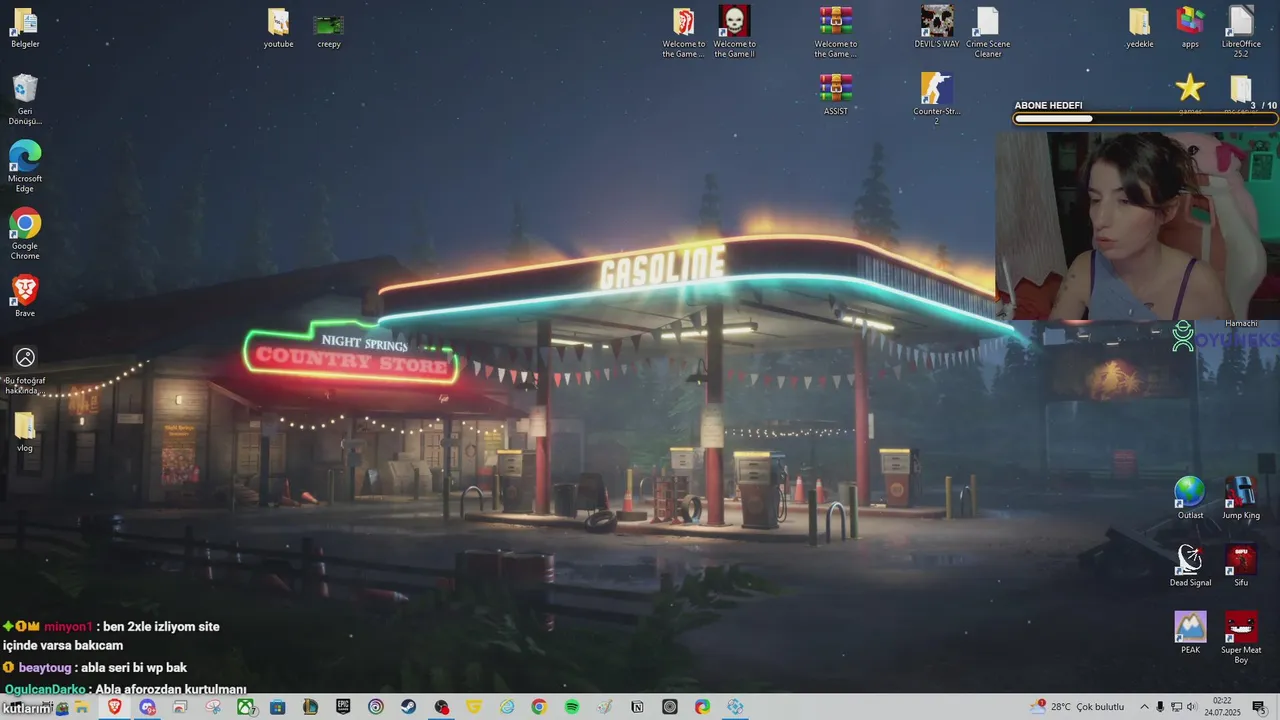Image resolution: width=1280 pixels, height=720 pixels.
Task: Select Welcome to the Game red-ear icon
Action: point(684,32)
